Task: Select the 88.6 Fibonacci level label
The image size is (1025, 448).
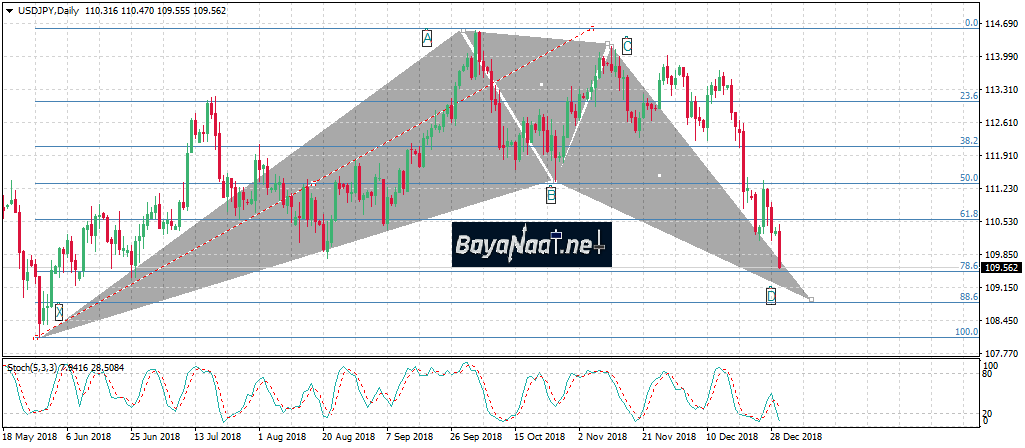Action: pos(968,297)
